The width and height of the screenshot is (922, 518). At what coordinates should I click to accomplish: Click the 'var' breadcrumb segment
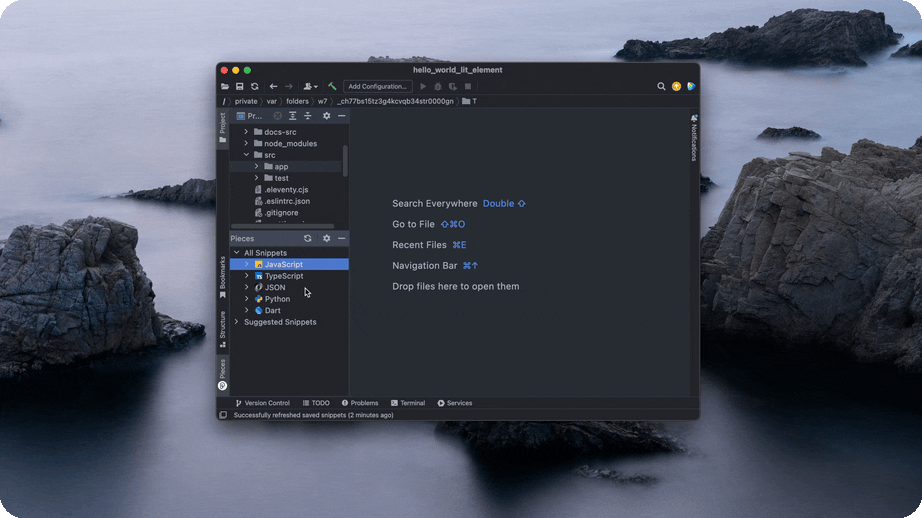(x=272, y=101)
